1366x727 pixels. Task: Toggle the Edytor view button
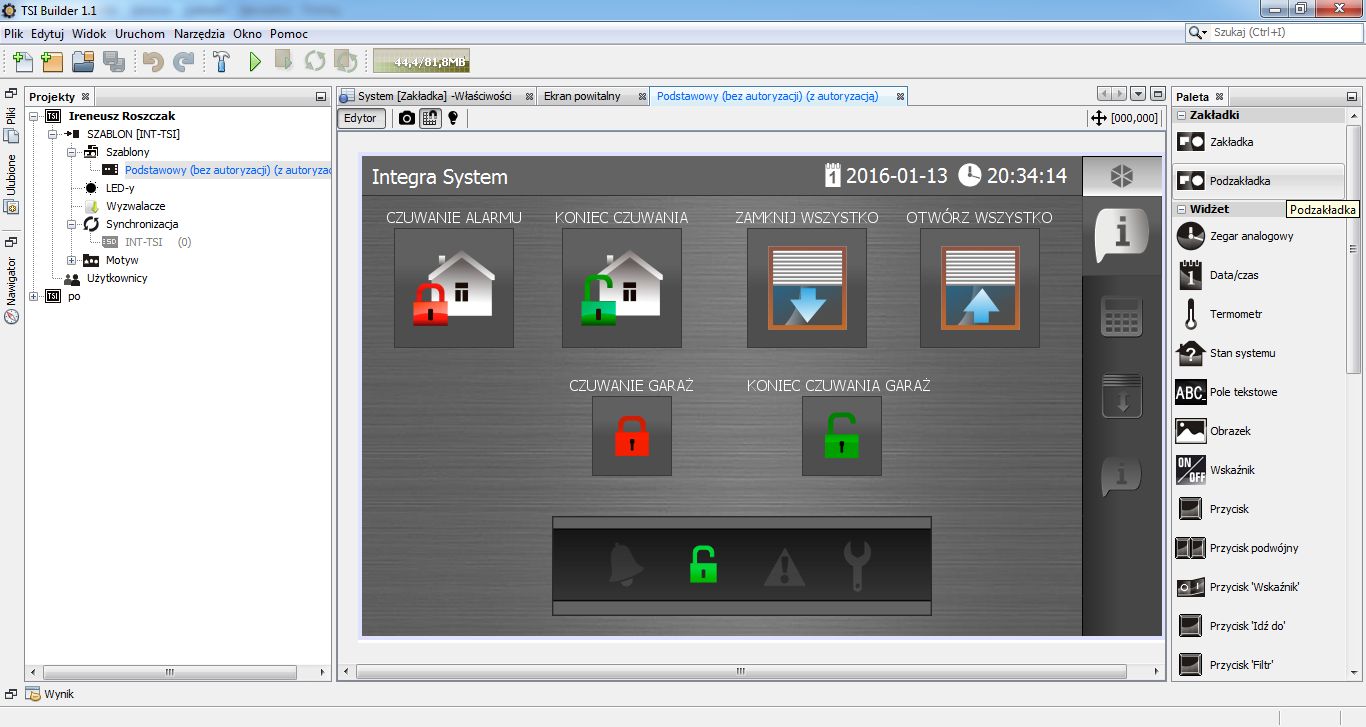pyautogui.click(x=361, y=118)
